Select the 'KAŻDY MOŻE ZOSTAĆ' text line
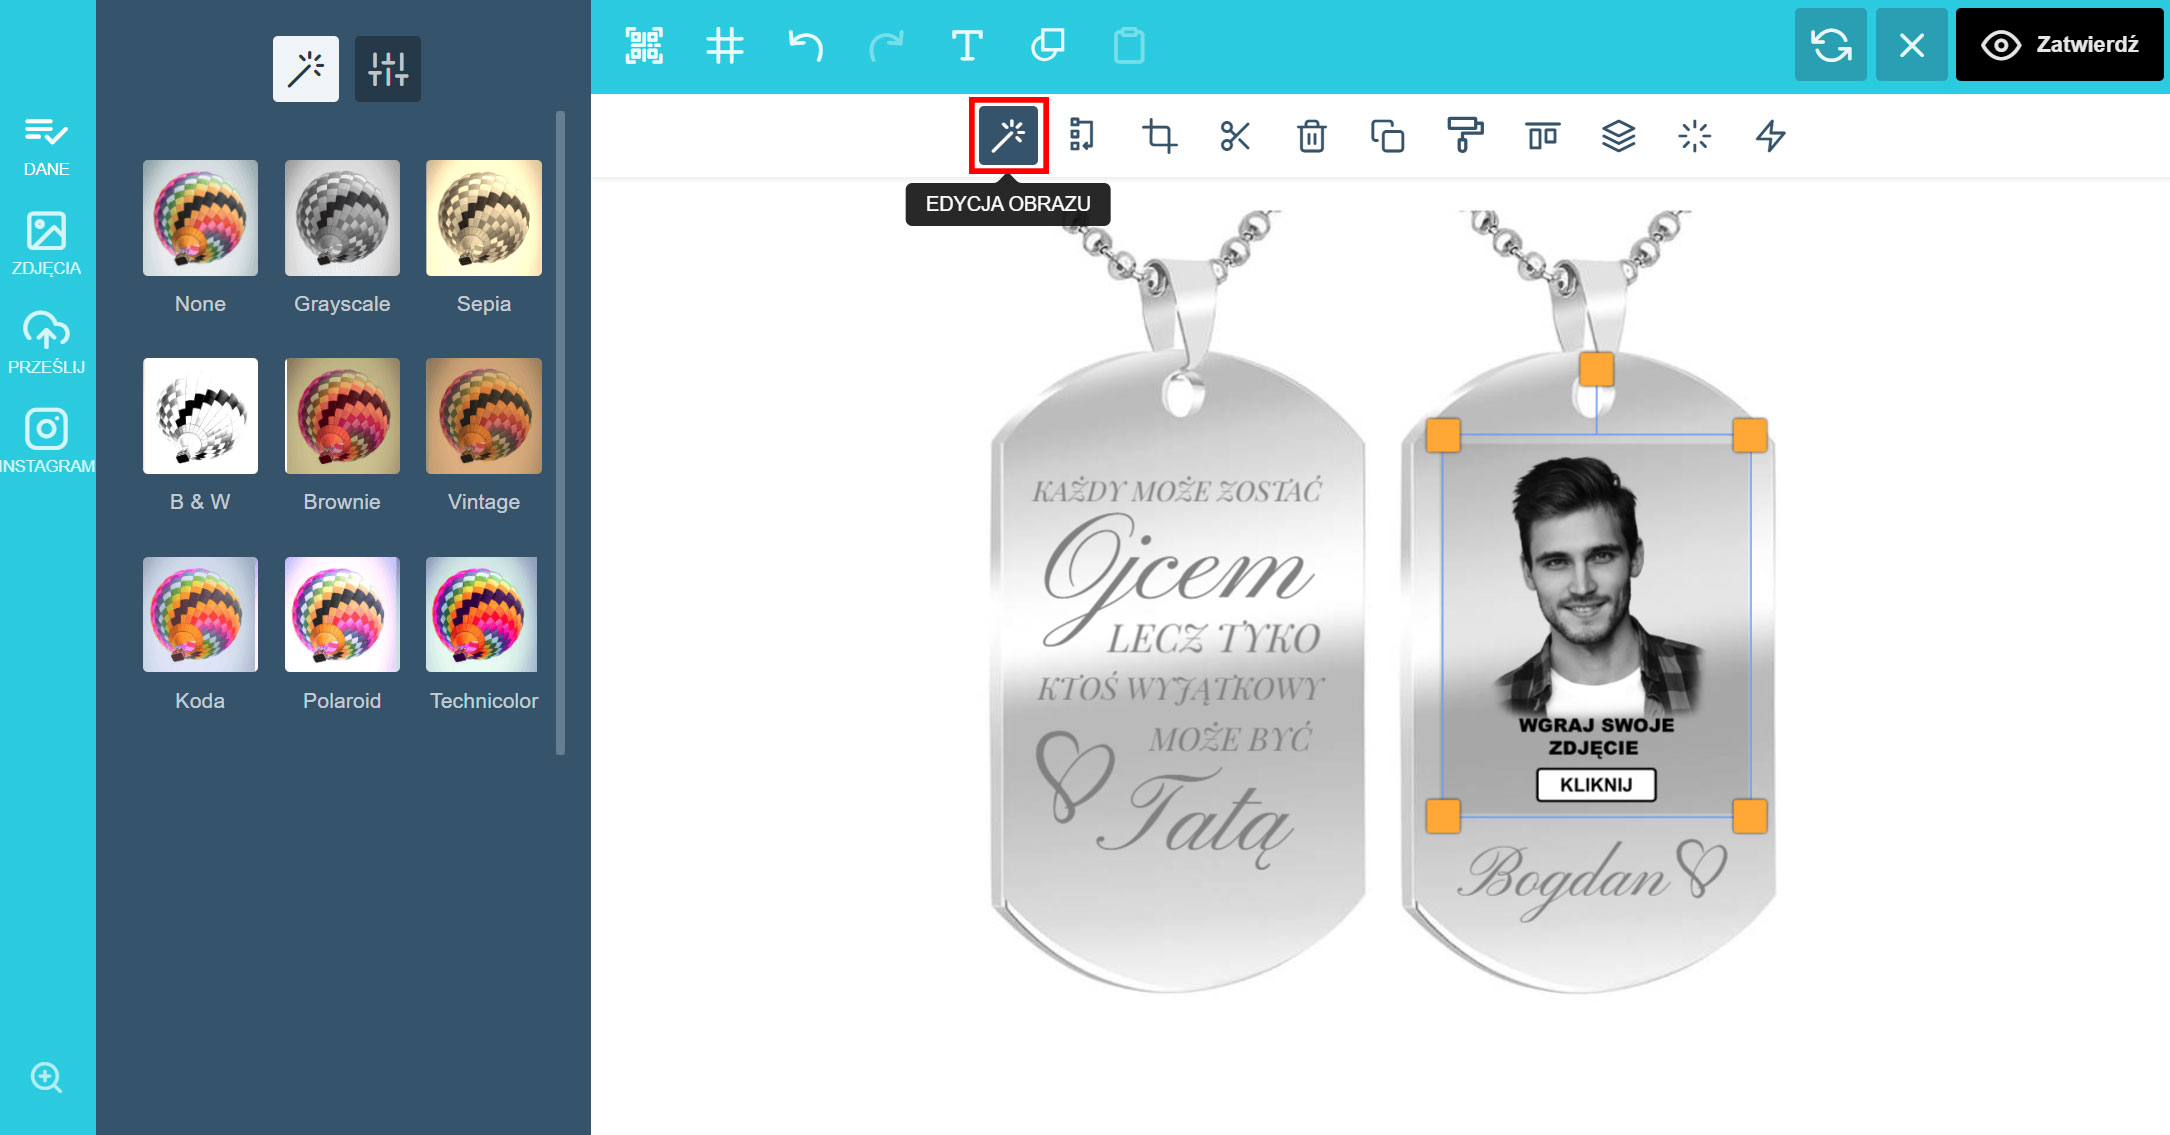This screenshot has height=1135, width=2170. 1177,491
